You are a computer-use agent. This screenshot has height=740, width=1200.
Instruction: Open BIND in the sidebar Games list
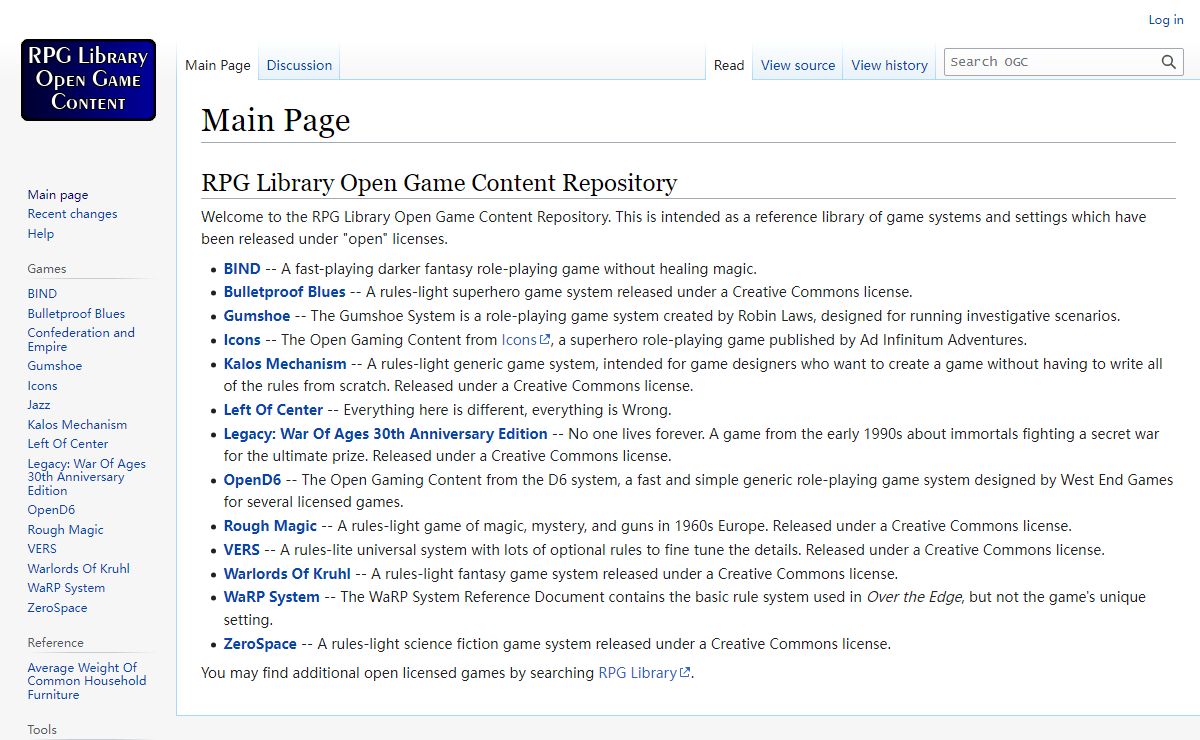42,294
